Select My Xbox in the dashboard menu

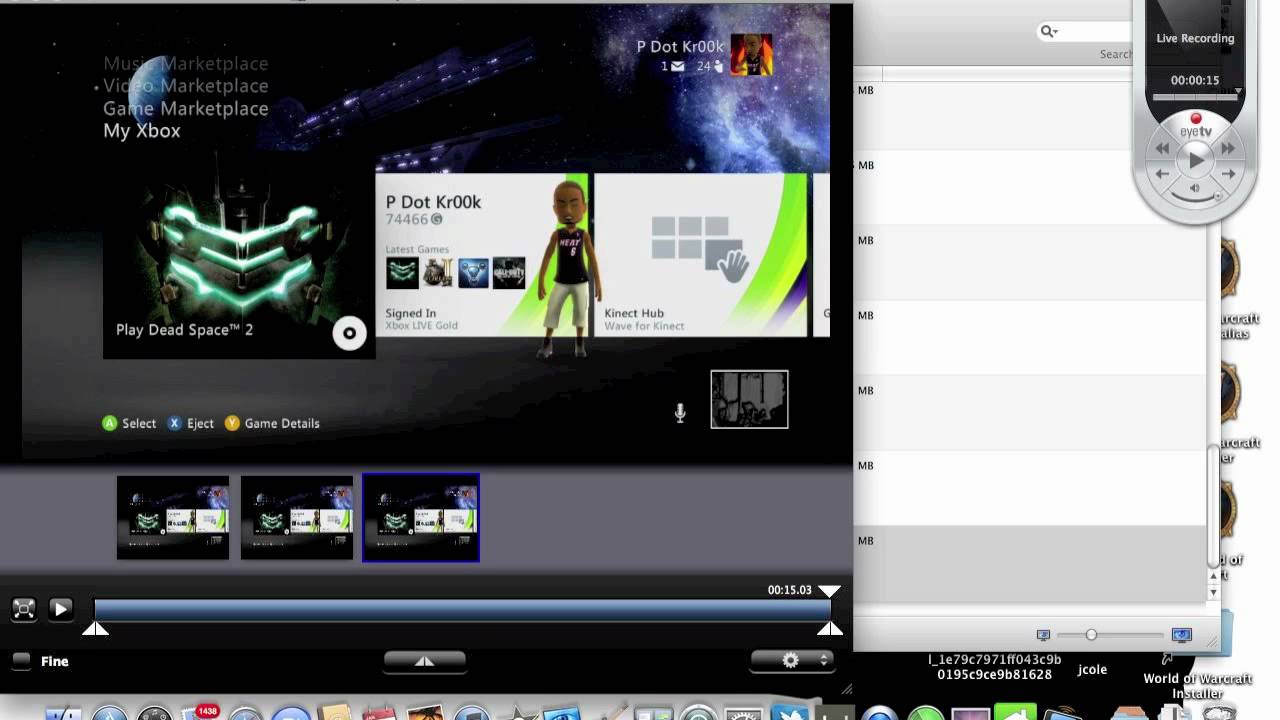142,131
